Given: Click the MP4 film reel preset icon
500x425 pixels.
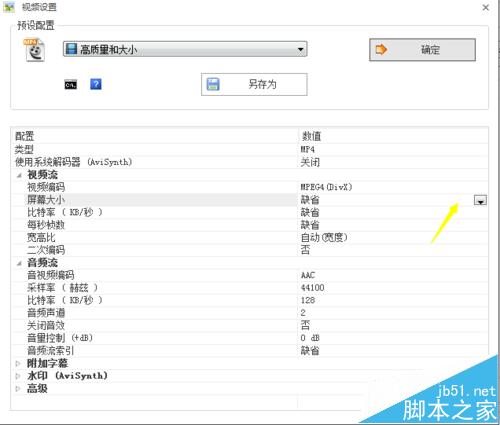Looking at the screenshot, I should tap(34, 50).
